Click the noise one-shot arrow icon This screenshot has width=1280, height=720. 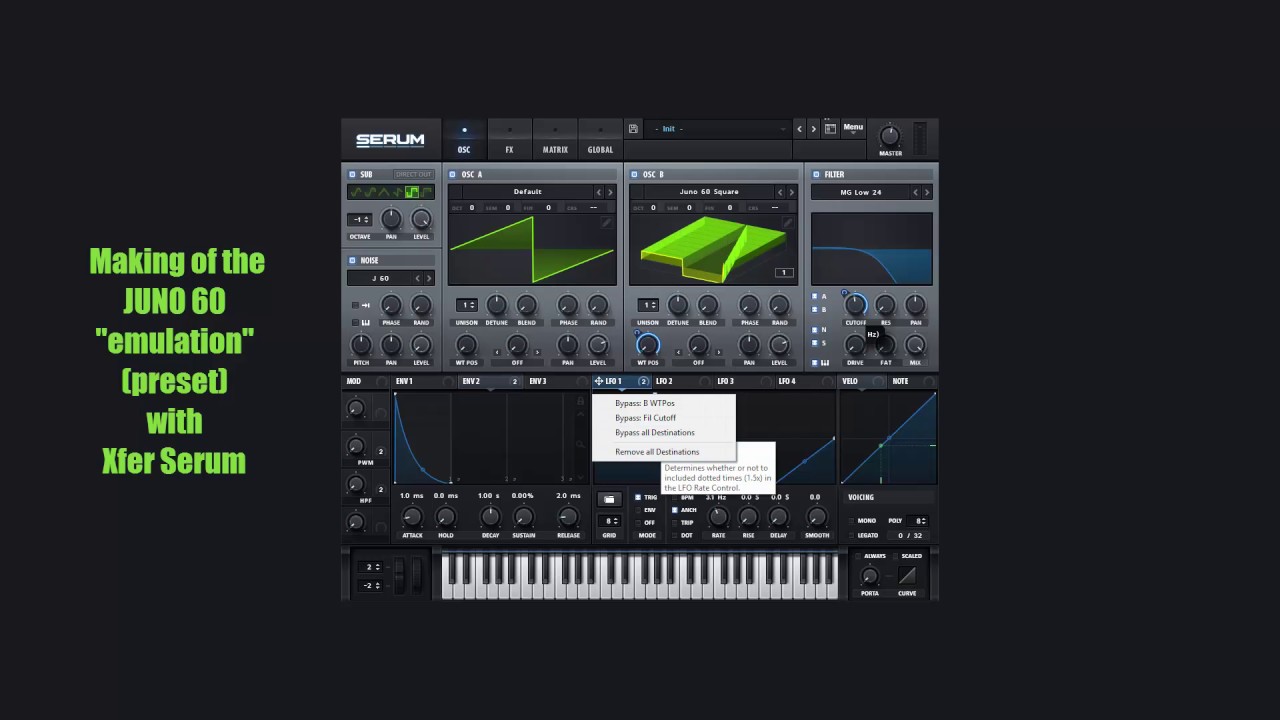coord(366,304)
